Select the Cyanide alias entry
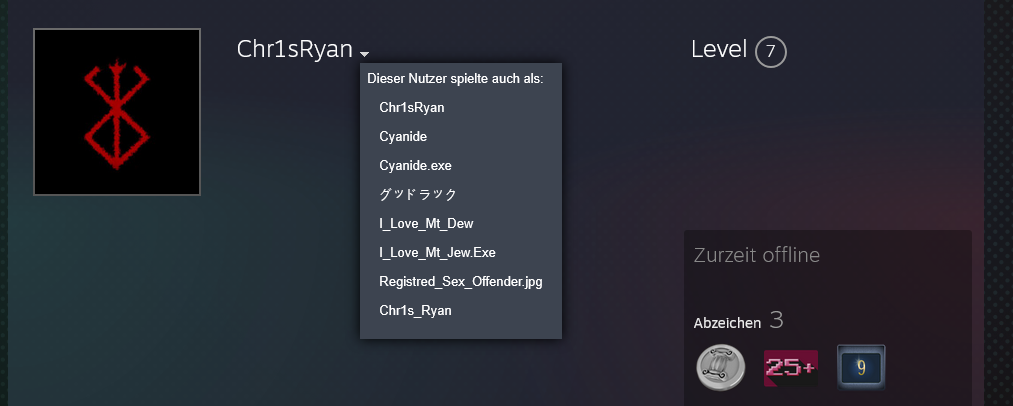The height and width of the screenshot is (406, 1013). [x=403, y=136]
